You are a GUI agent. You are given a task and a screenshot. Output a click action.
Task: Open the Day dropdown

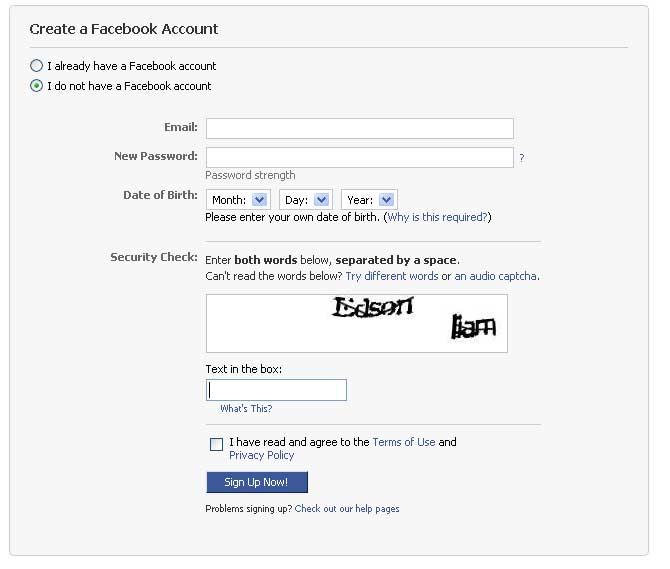306,199
